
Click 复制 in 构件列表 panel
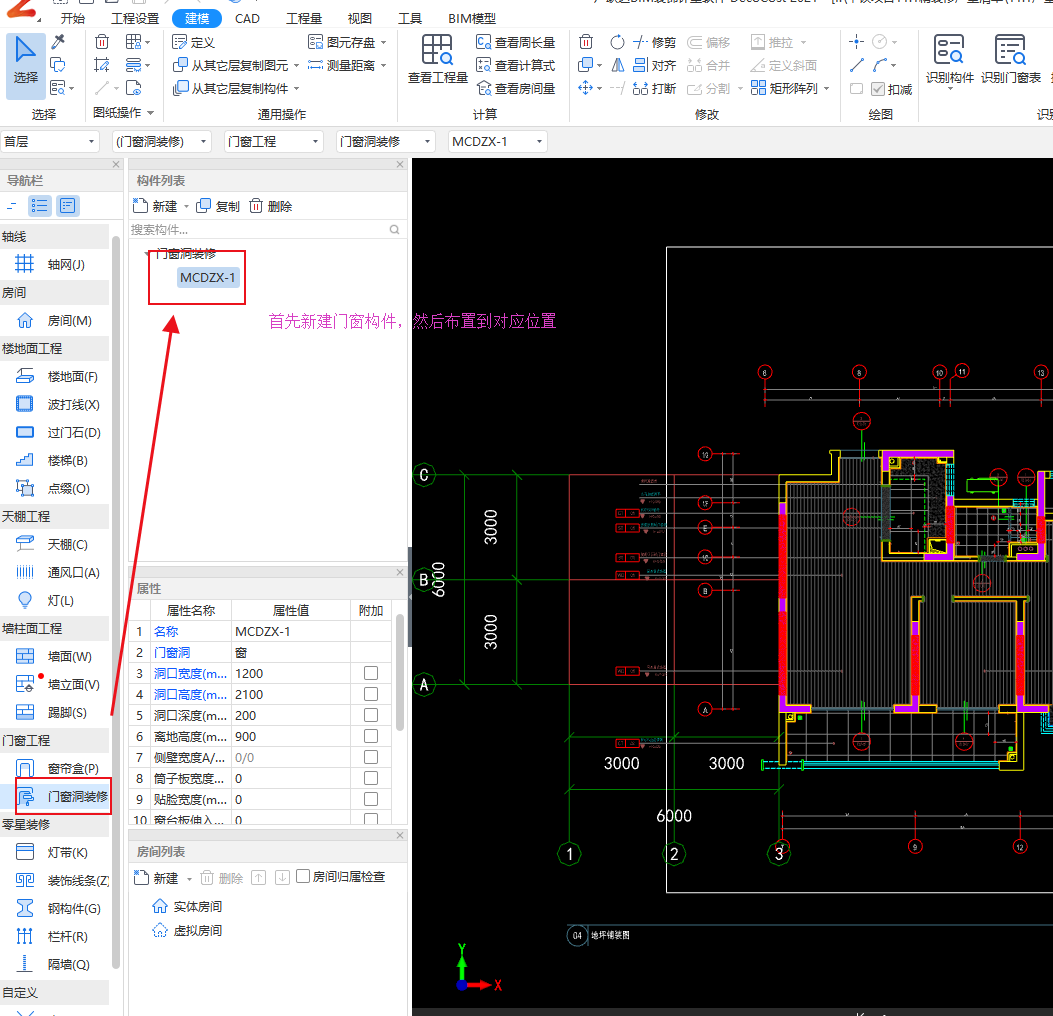tap(218, 206)
